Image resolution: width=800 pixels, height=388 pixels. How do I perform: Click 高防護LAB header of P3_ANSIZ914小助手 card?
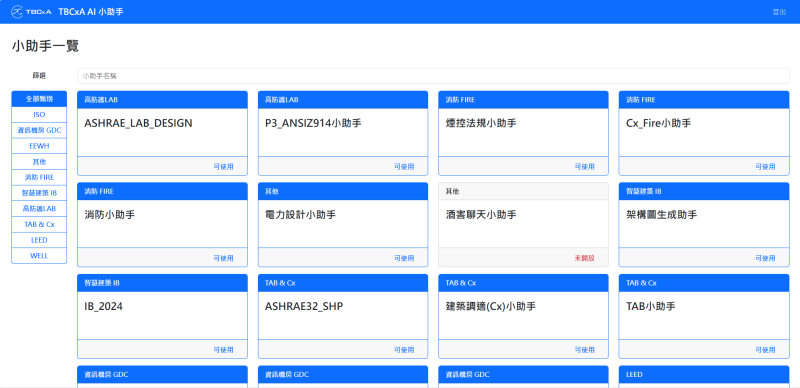(x=343, y=100)
